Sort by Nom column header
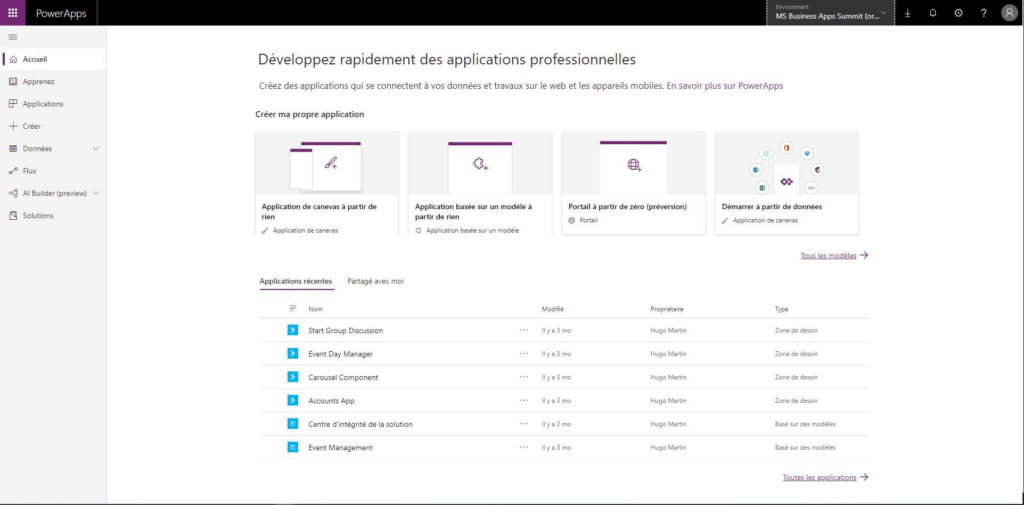 (315, 309)
